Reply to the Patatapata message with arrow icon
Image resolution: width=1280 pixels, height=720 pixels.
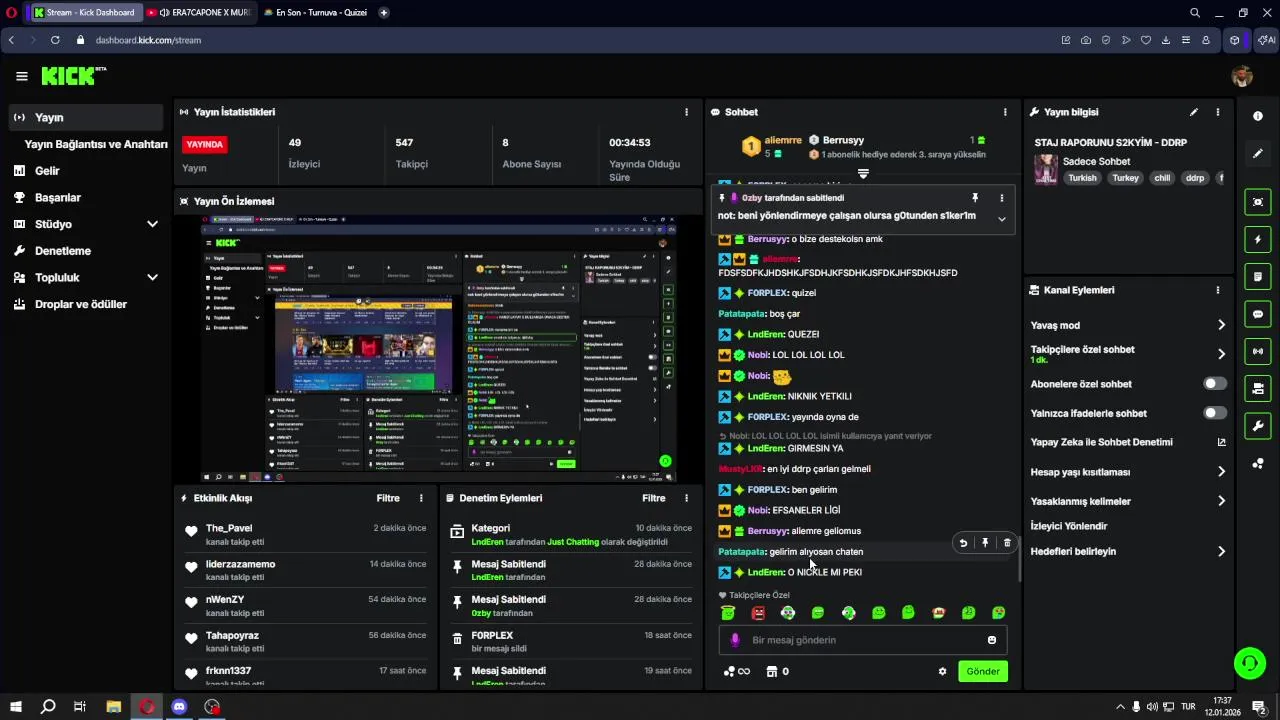(963, 543)
